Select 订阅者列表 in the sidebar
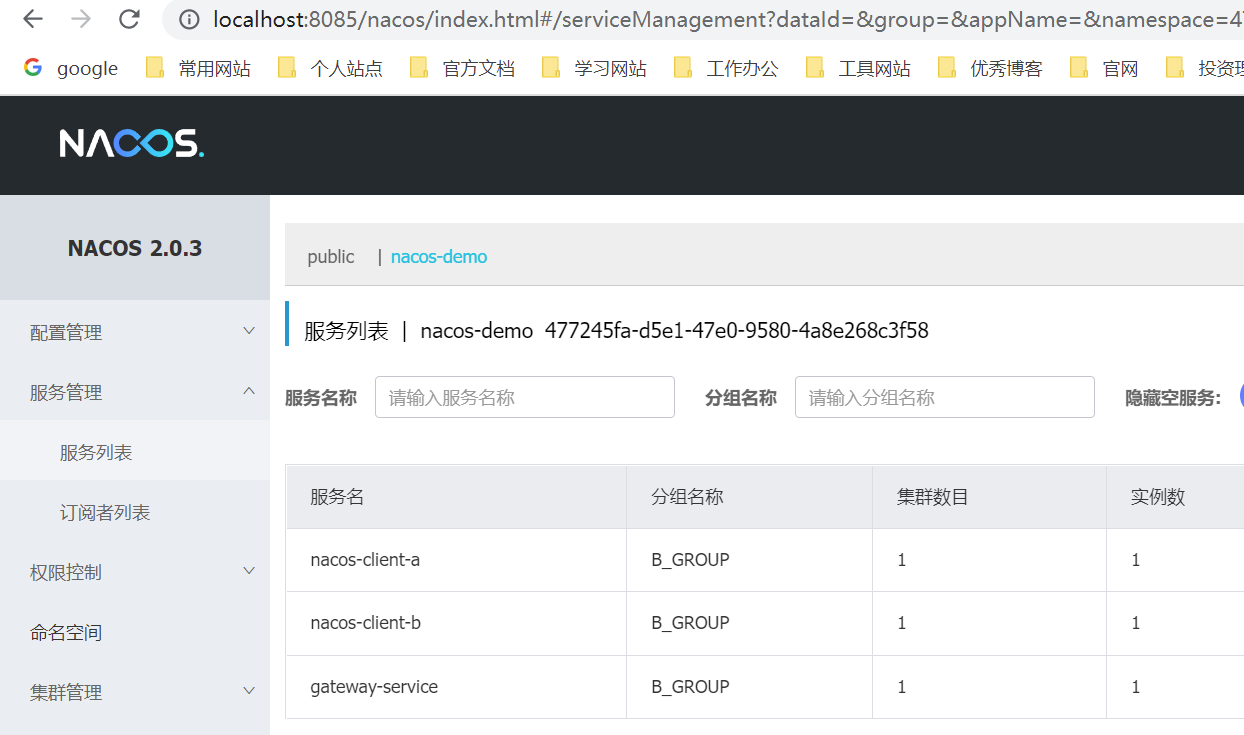Screen dimensions: 1244x735 [x=135, y=512]
